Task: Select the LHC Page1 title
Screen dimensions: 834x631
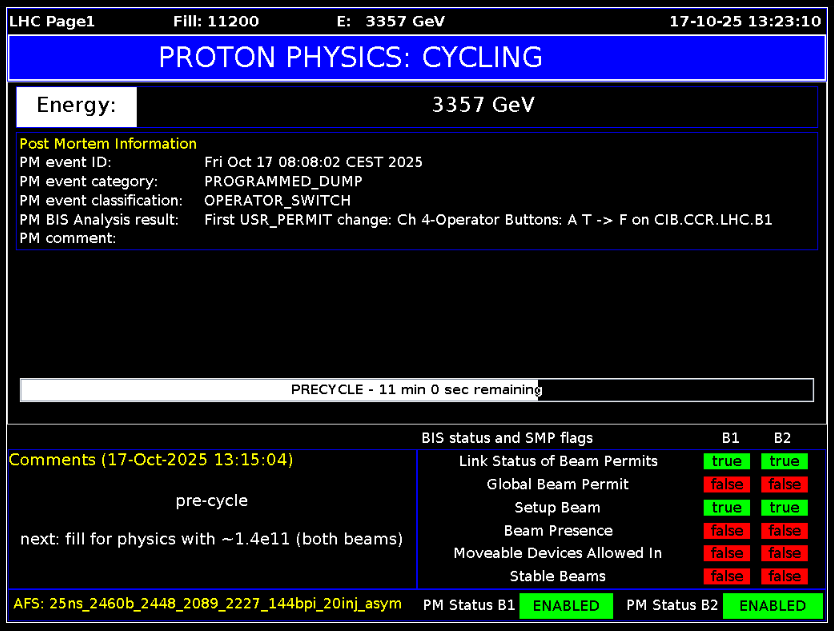Action: (52, 21)
